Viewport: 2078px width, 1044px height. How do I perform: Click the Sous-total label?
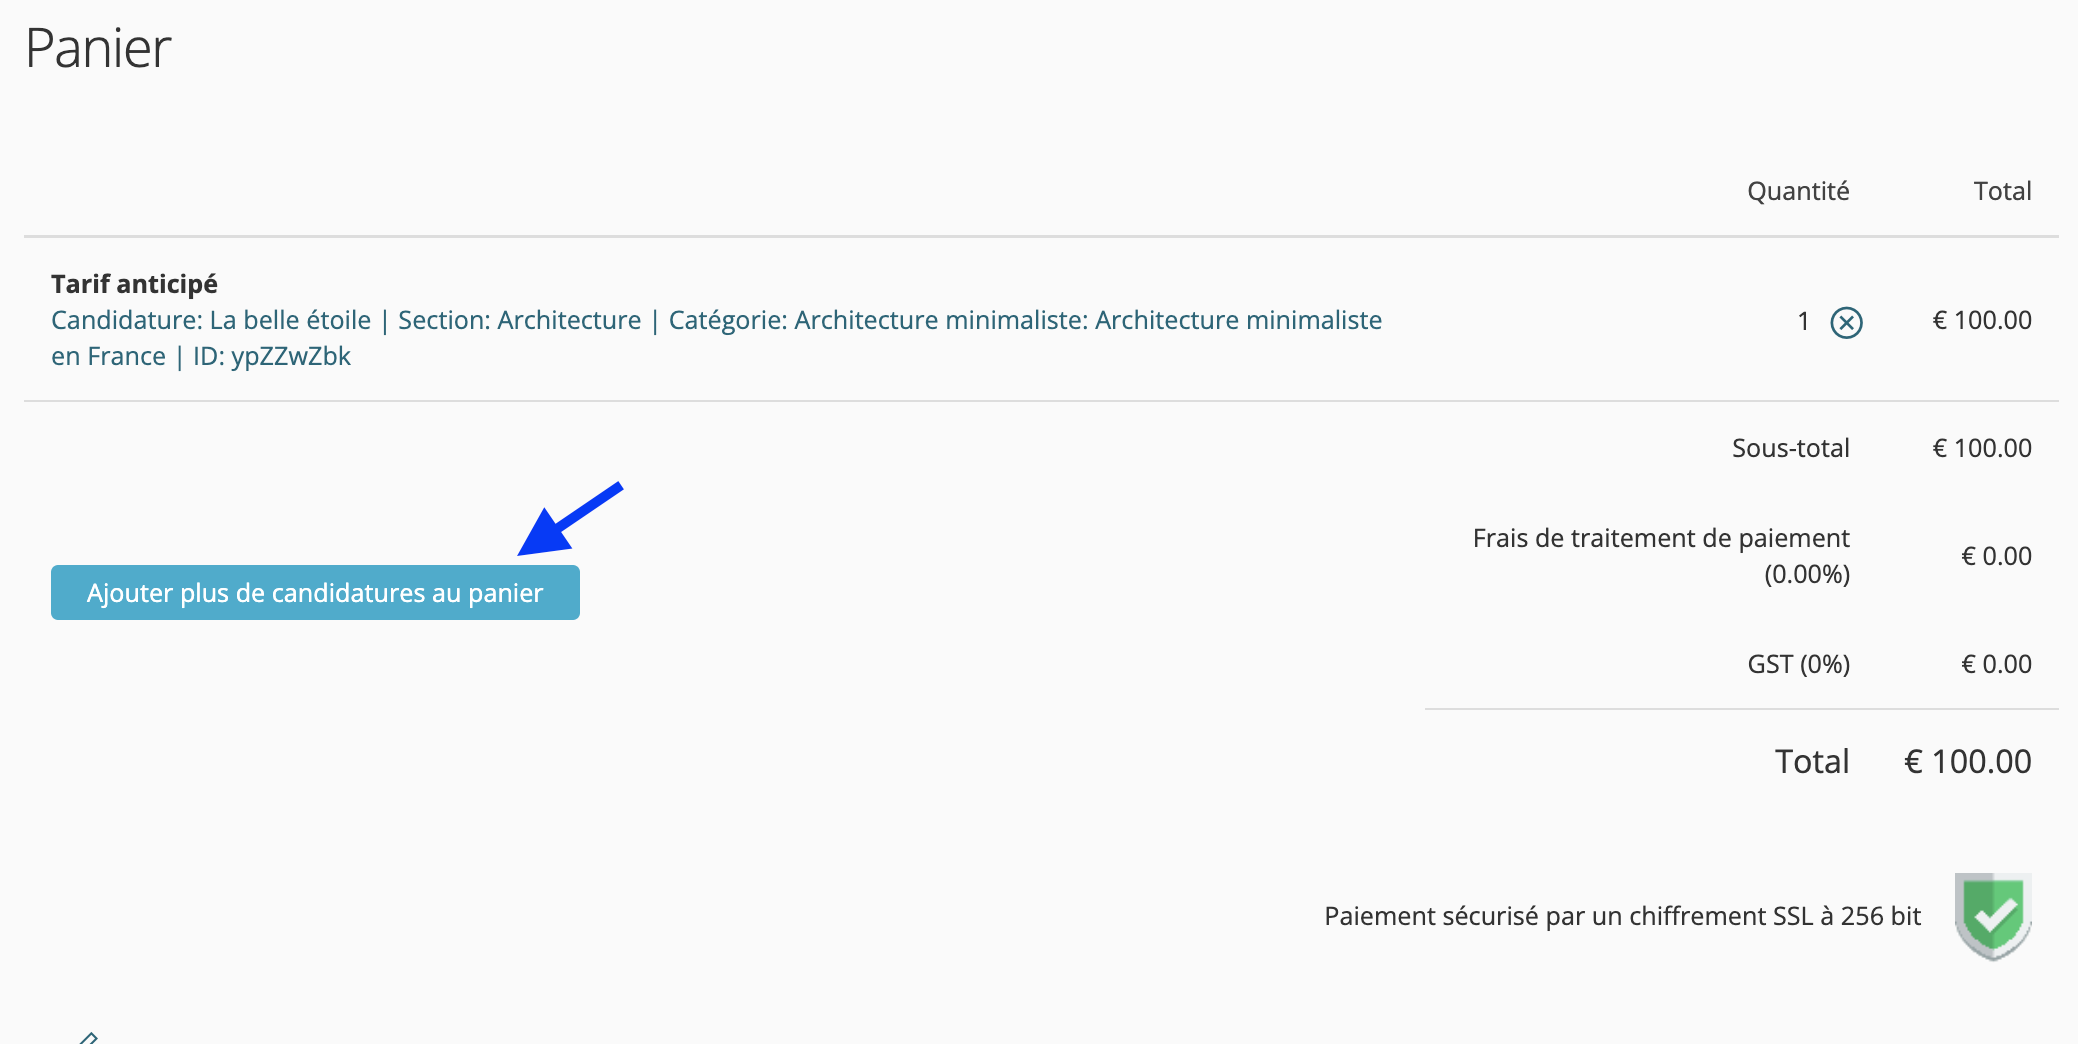(x=1791, y=448)
